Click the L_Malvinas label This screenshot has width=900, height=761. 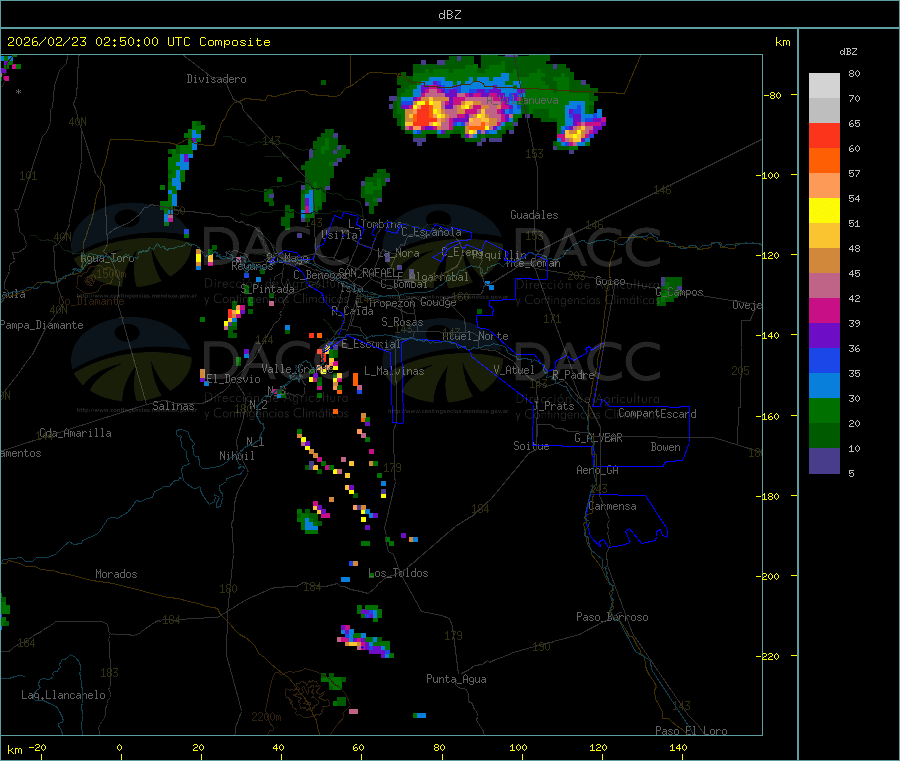[x=394, y=371]
